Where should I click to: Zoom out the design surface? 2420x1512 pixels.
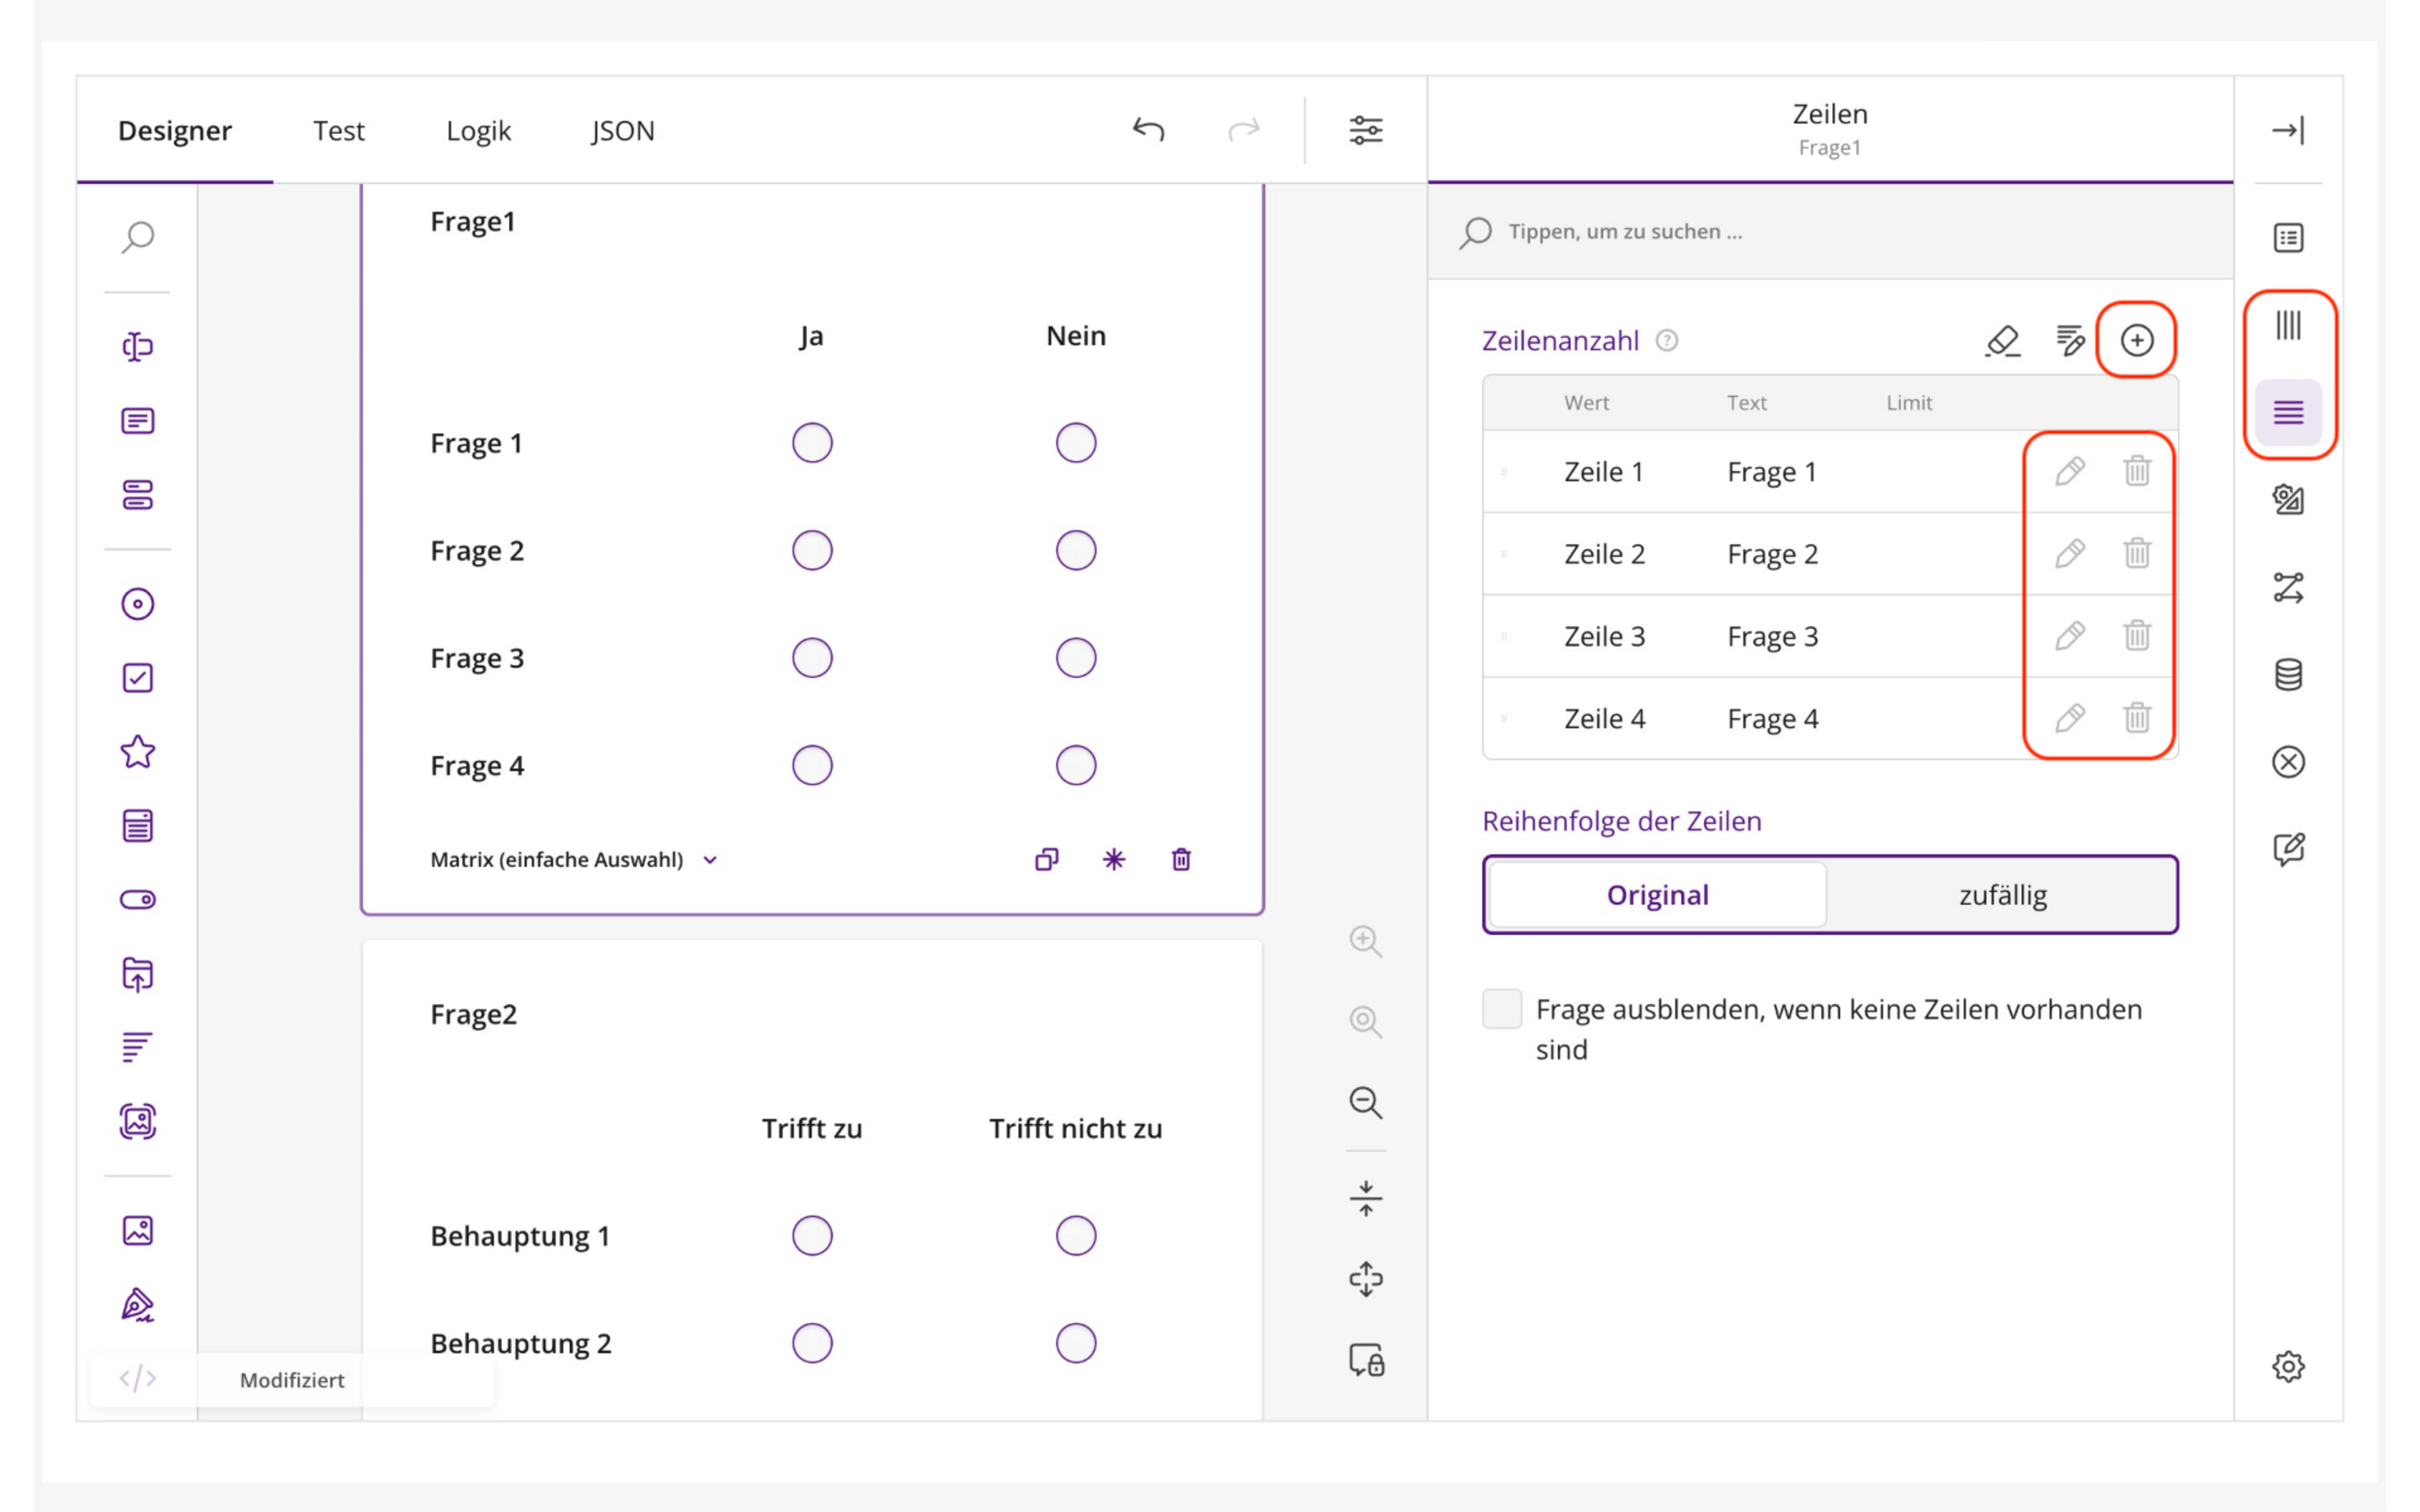click(x=1366, y=1102)
